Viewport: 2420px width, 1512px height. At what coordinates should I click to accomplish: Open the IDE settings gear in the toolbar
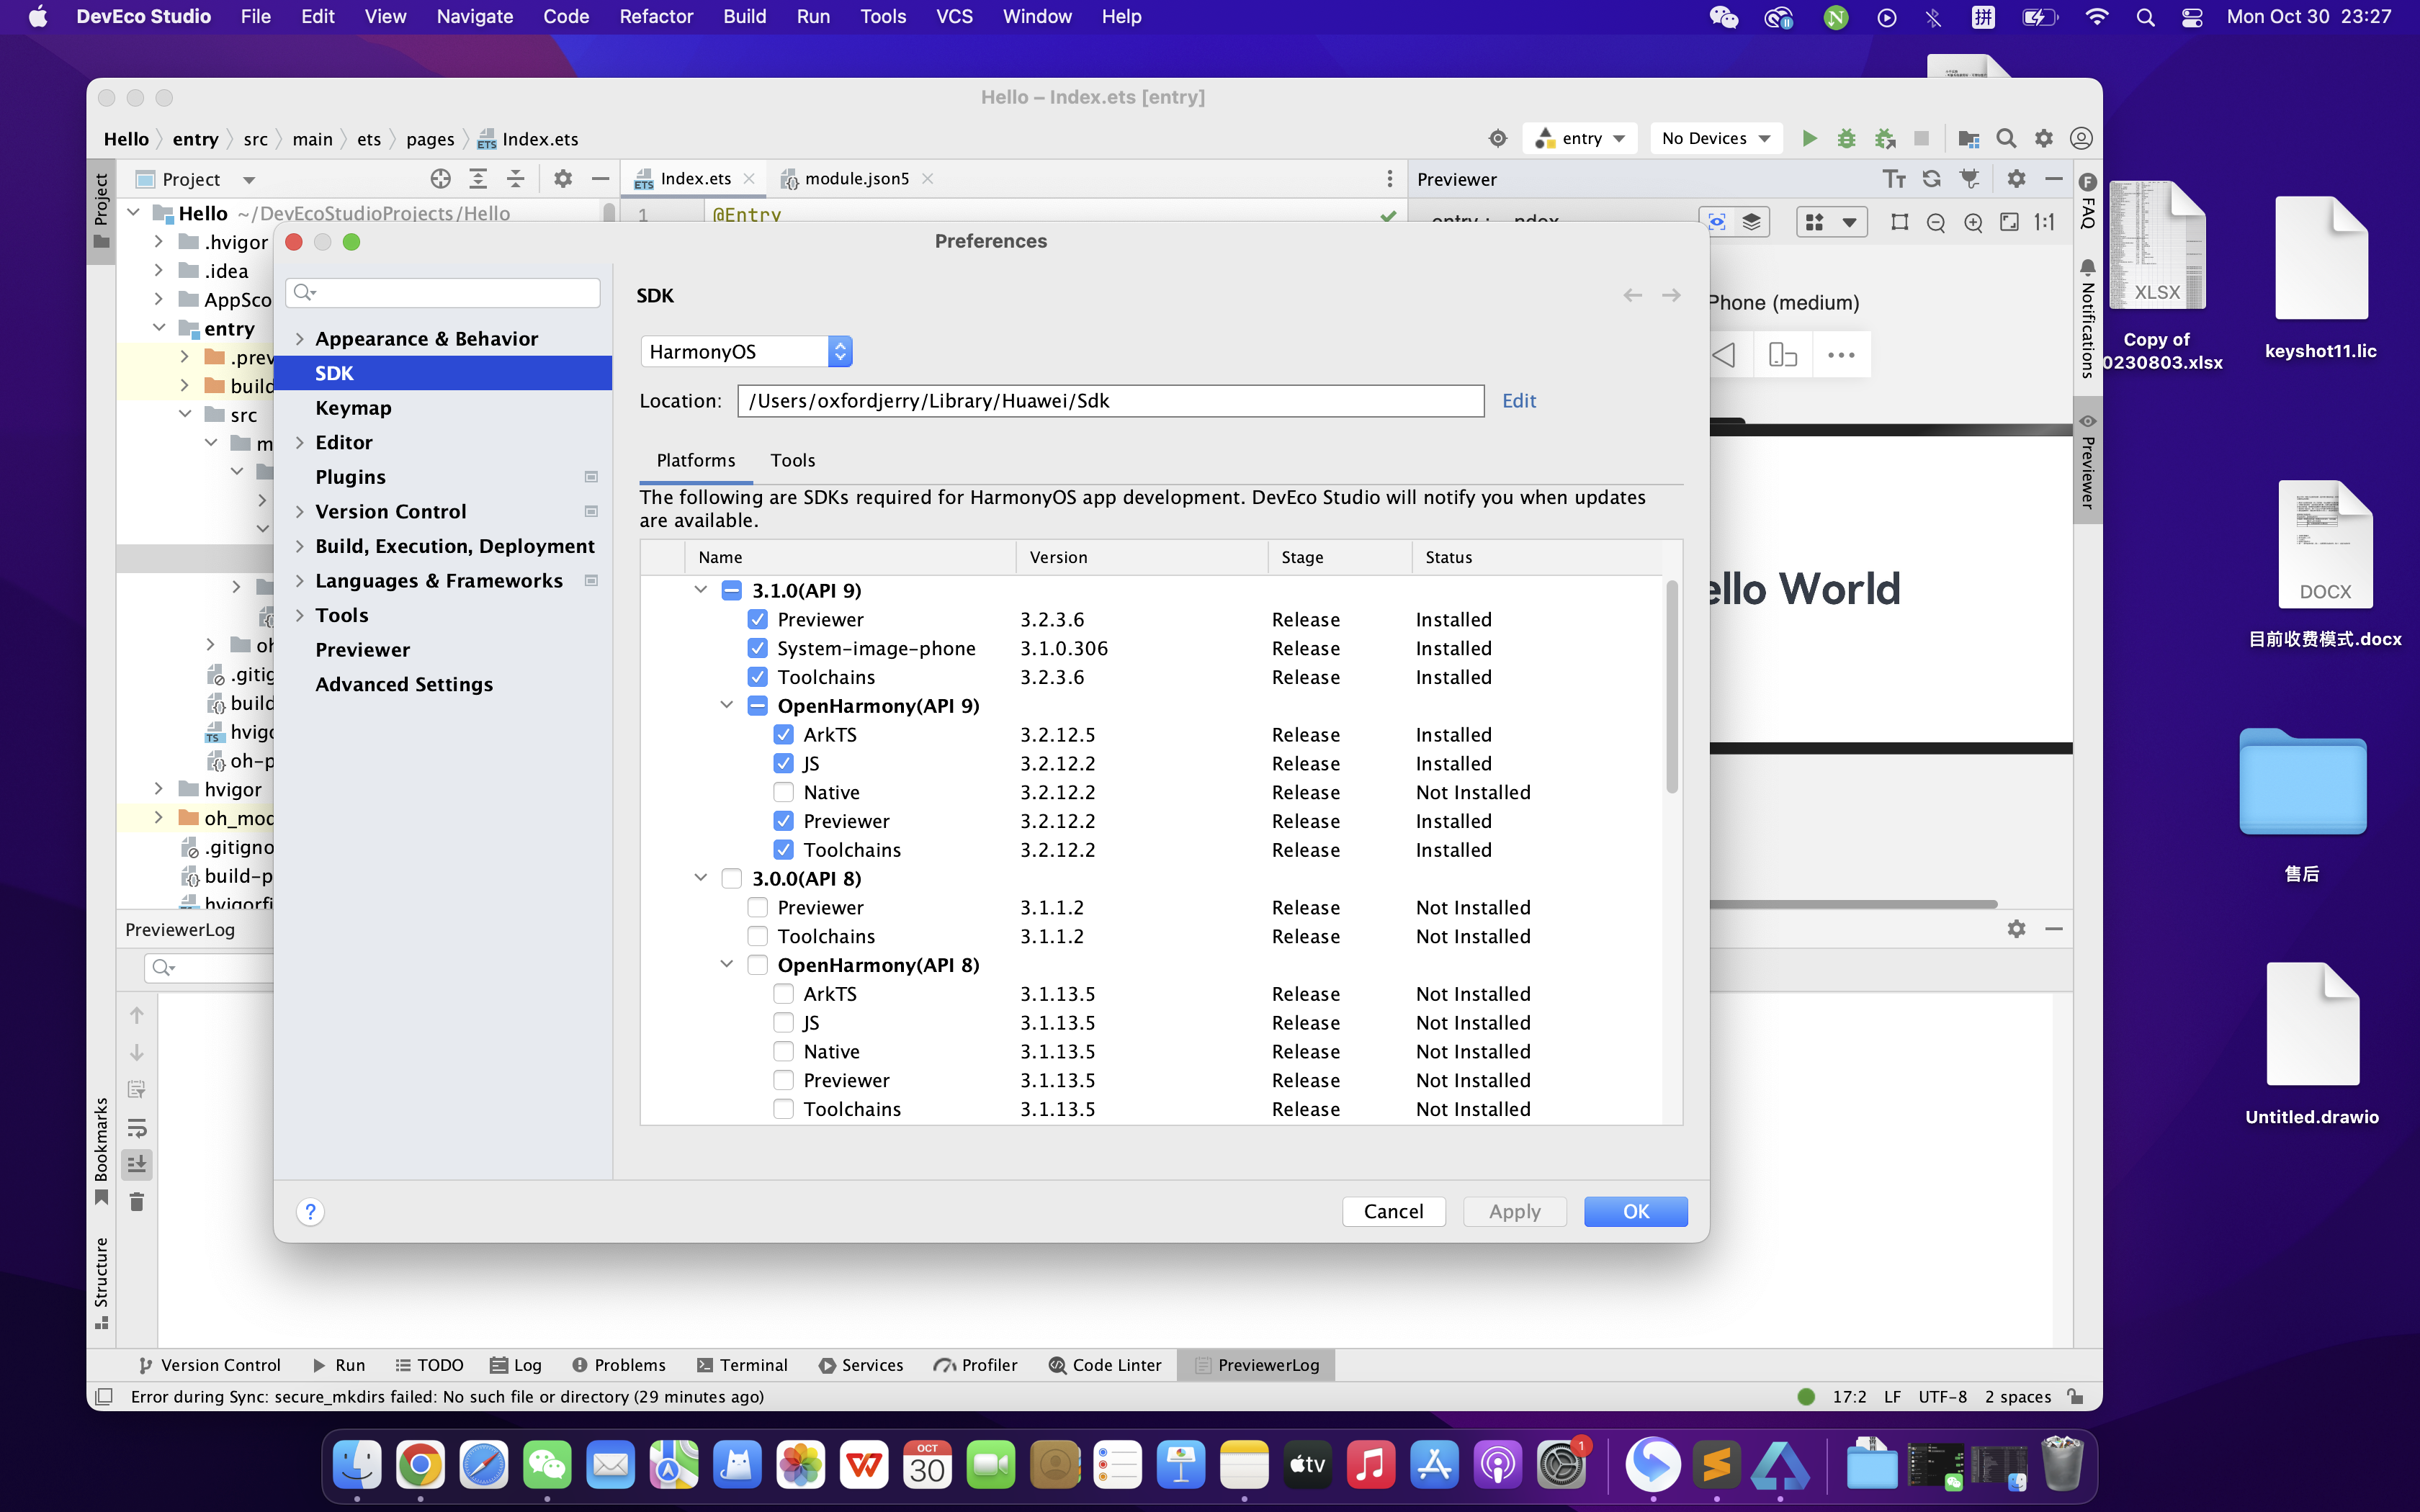coord(2044,138)
